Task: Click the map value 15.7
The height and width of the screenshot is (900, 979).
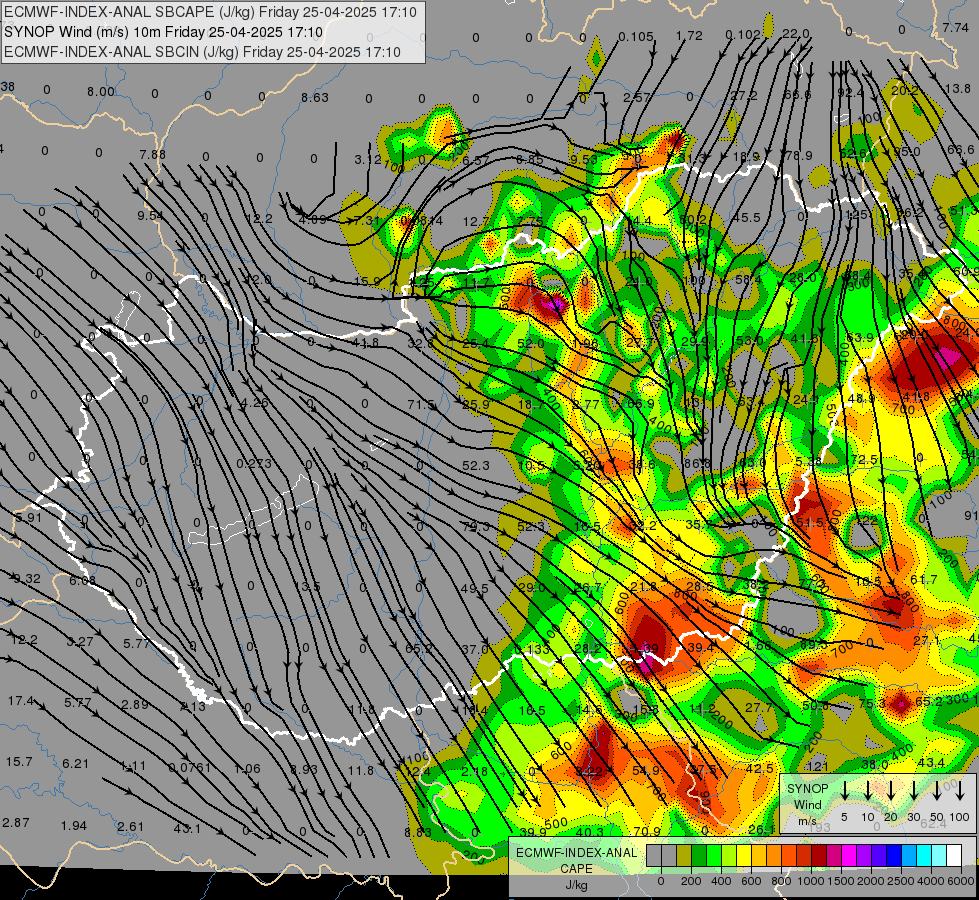Action: coord(19,762)
